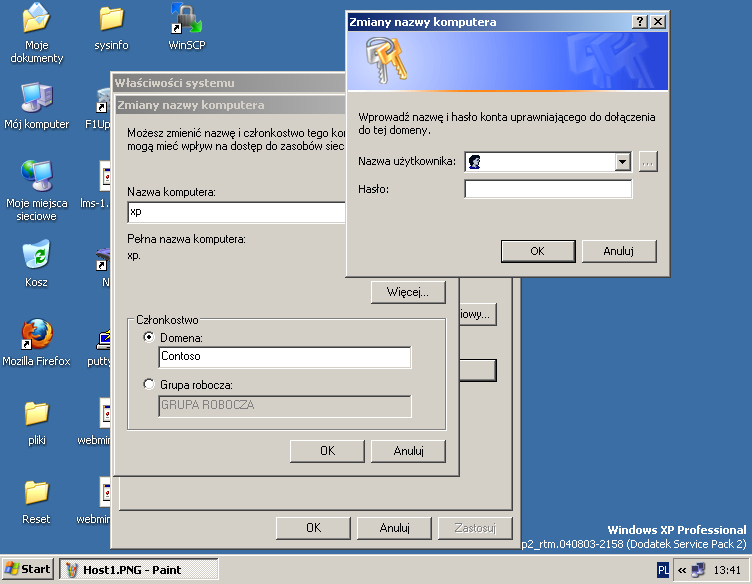Click the keys icon in credentials dialog
The height and width of the screenshot is (584, 752).
click(386, 60)
